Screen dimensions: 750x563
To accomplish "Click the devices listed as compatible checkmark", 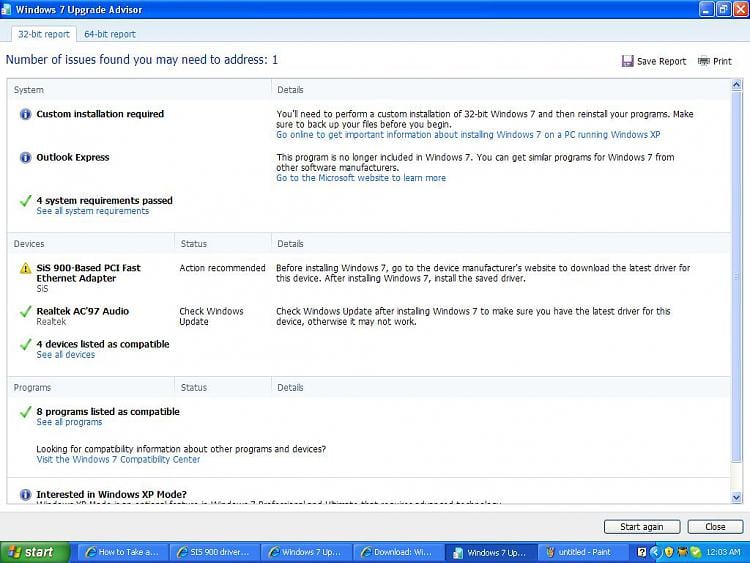I will (x=25, y=344).
